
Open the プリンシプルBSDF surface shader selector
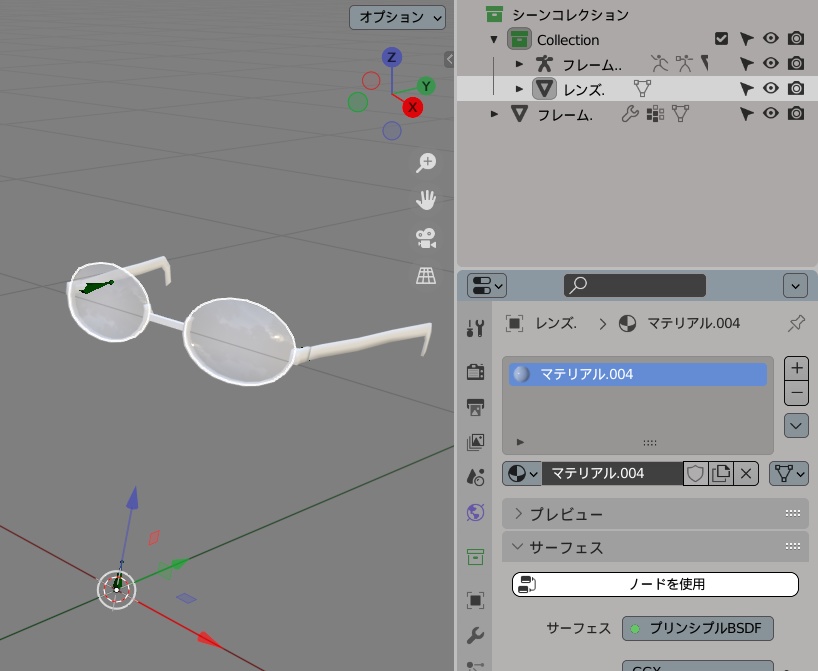699,628
